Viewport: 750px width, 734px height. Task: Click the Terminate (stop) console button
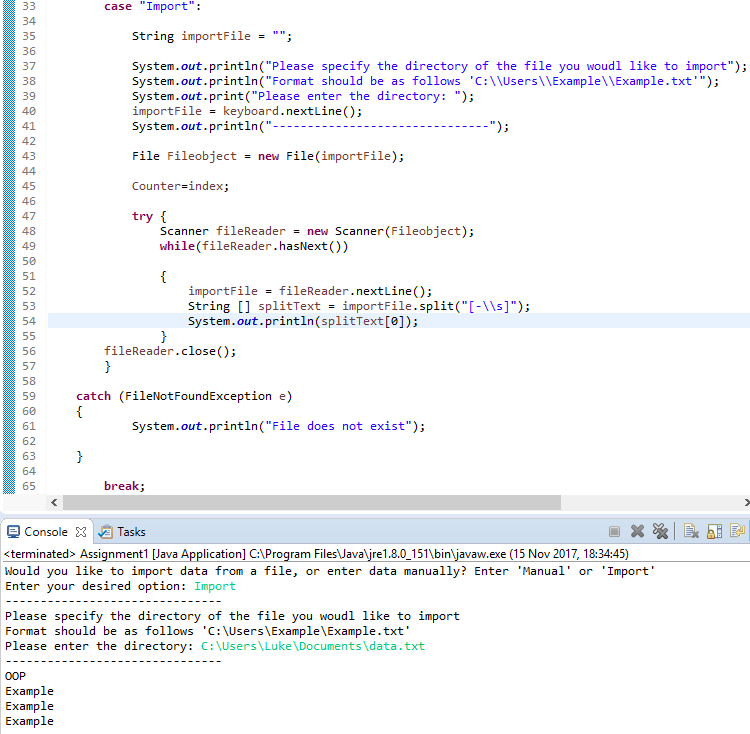click(614, 531)
